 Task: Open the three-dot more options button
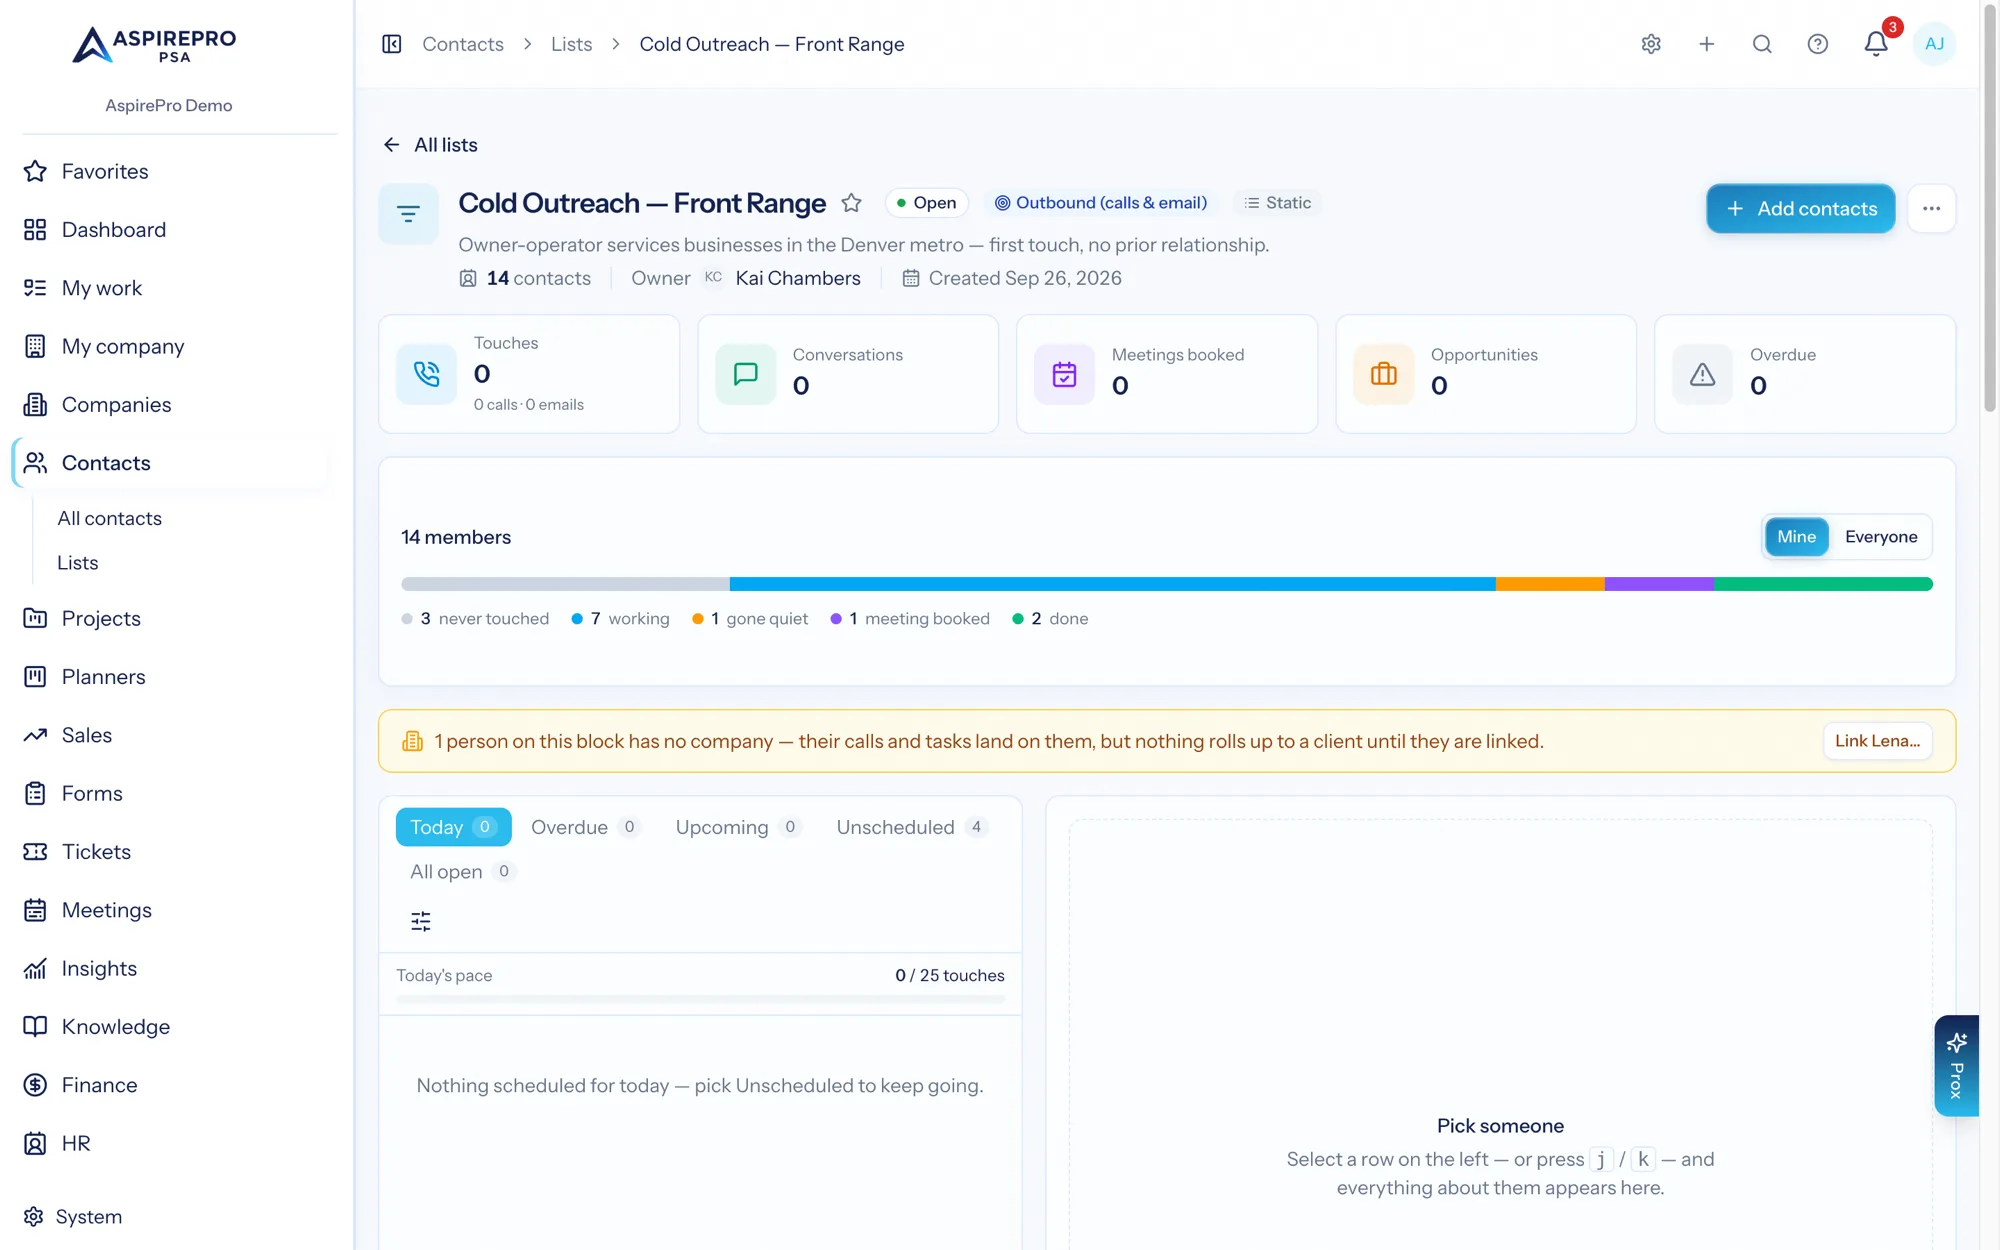(1931, 209)
